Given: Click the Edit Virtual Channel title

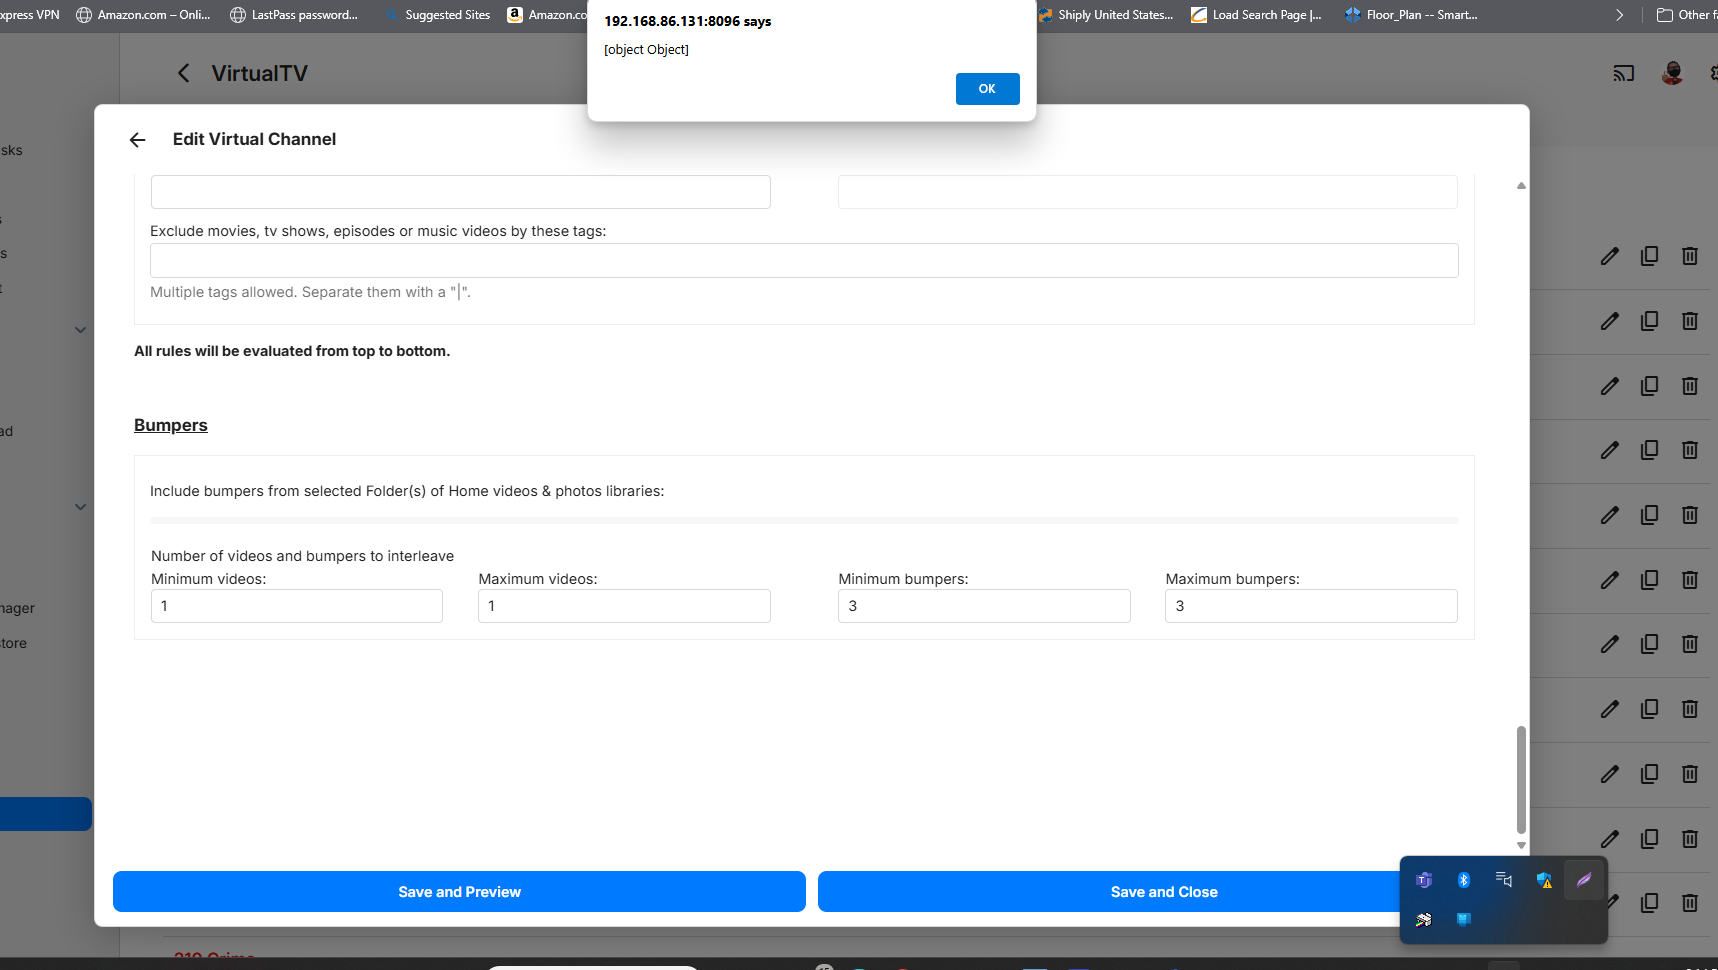Looking at the screenshot, I should [254, 139].
